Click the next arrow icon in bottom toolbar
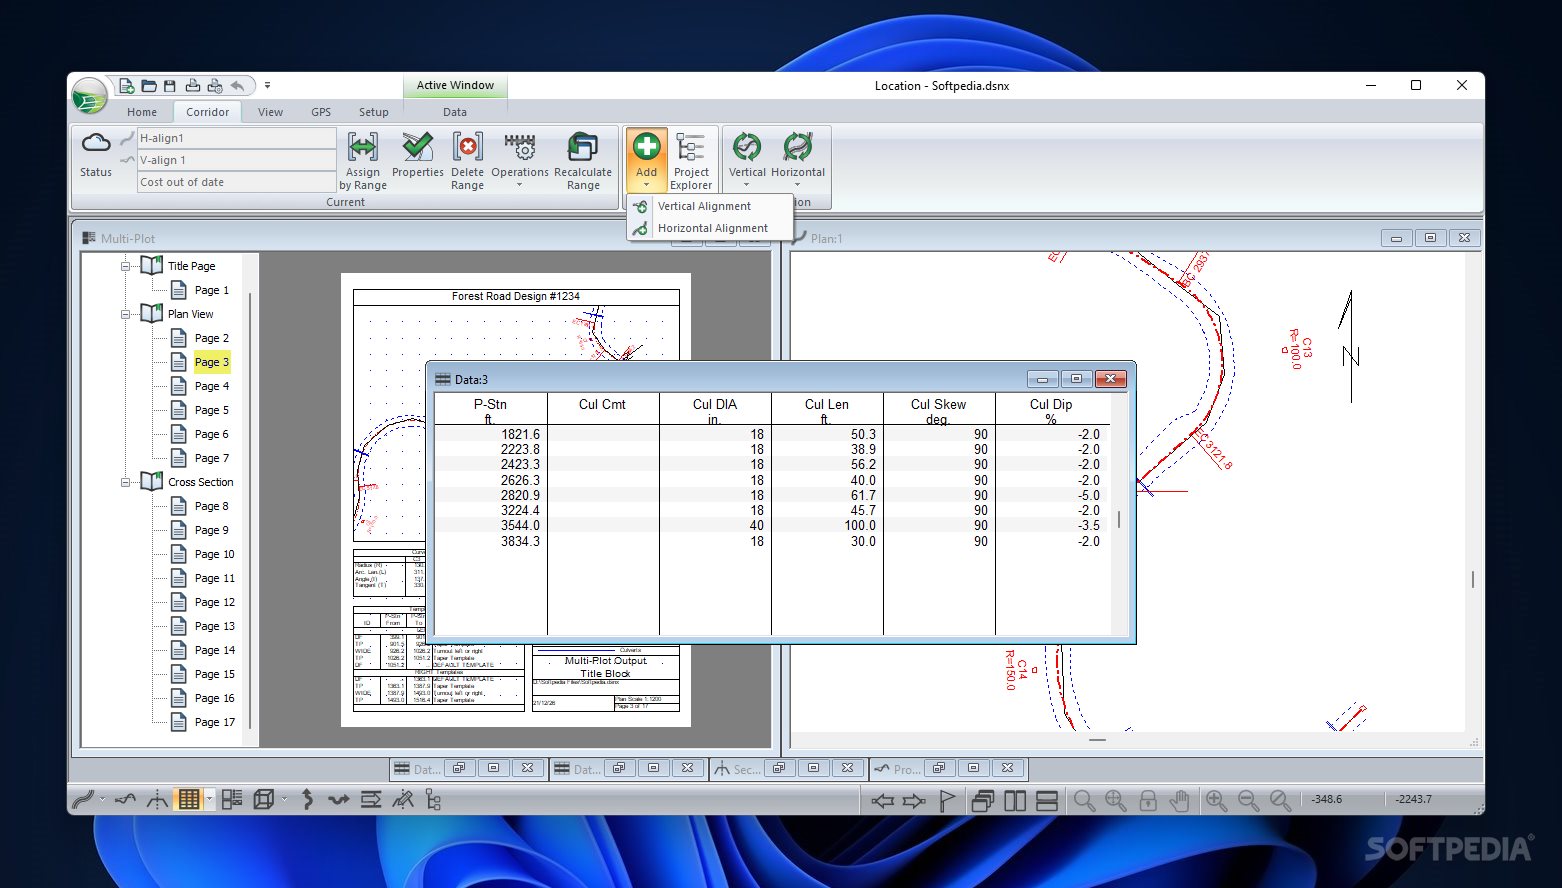Image resolution: width=1562 pixels, height=888 pixels. 914,800
